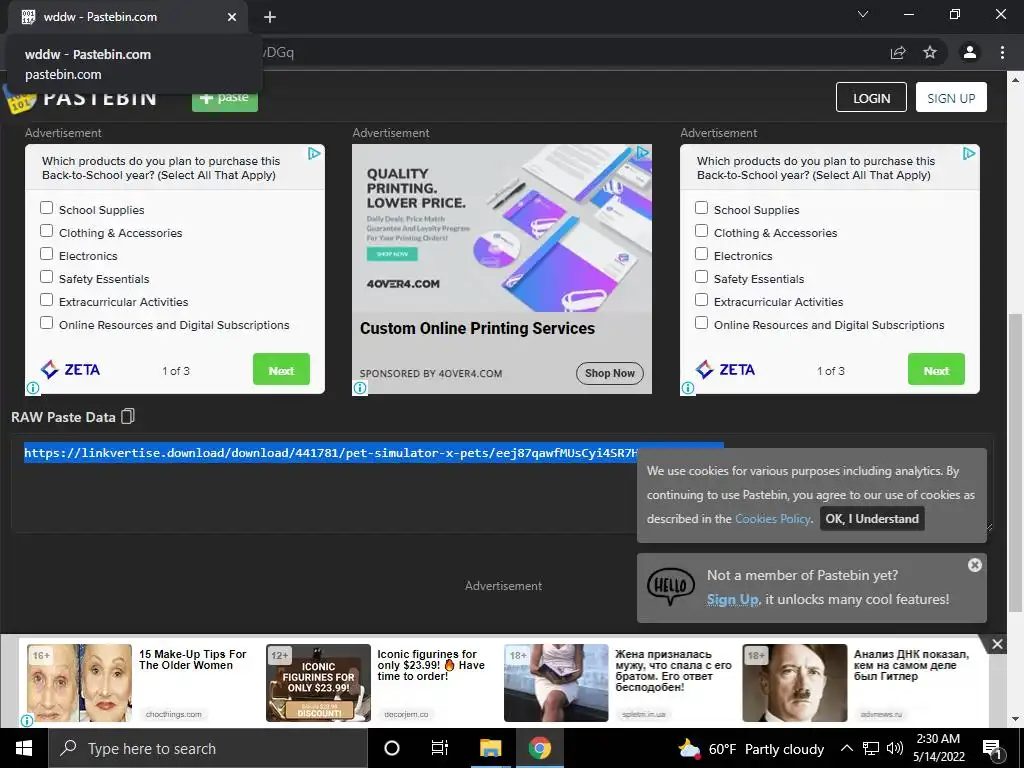Image resolution: width=1024 pixels, height=768 pixels.
Task: Check Online Resources option in right ad
Action: pos(701,323)
